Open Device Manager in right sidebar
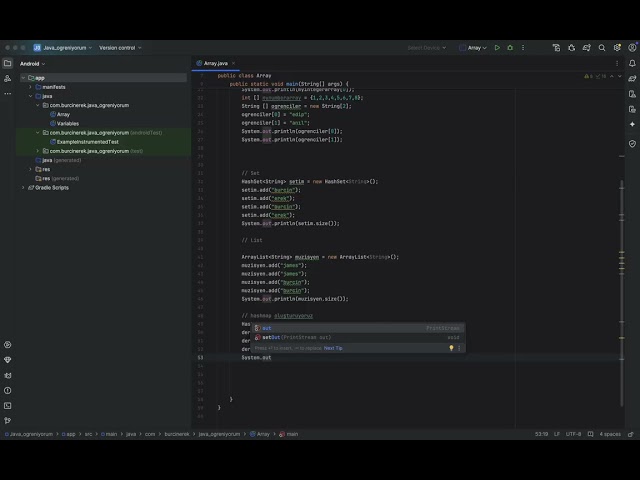640x480 pixels. 632,94
